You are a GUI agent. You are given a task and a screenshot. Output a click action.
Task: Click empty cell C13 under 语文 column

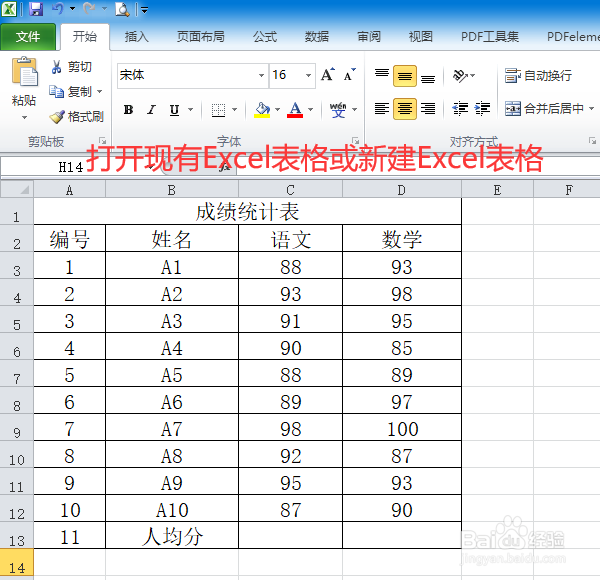(290, 536)
